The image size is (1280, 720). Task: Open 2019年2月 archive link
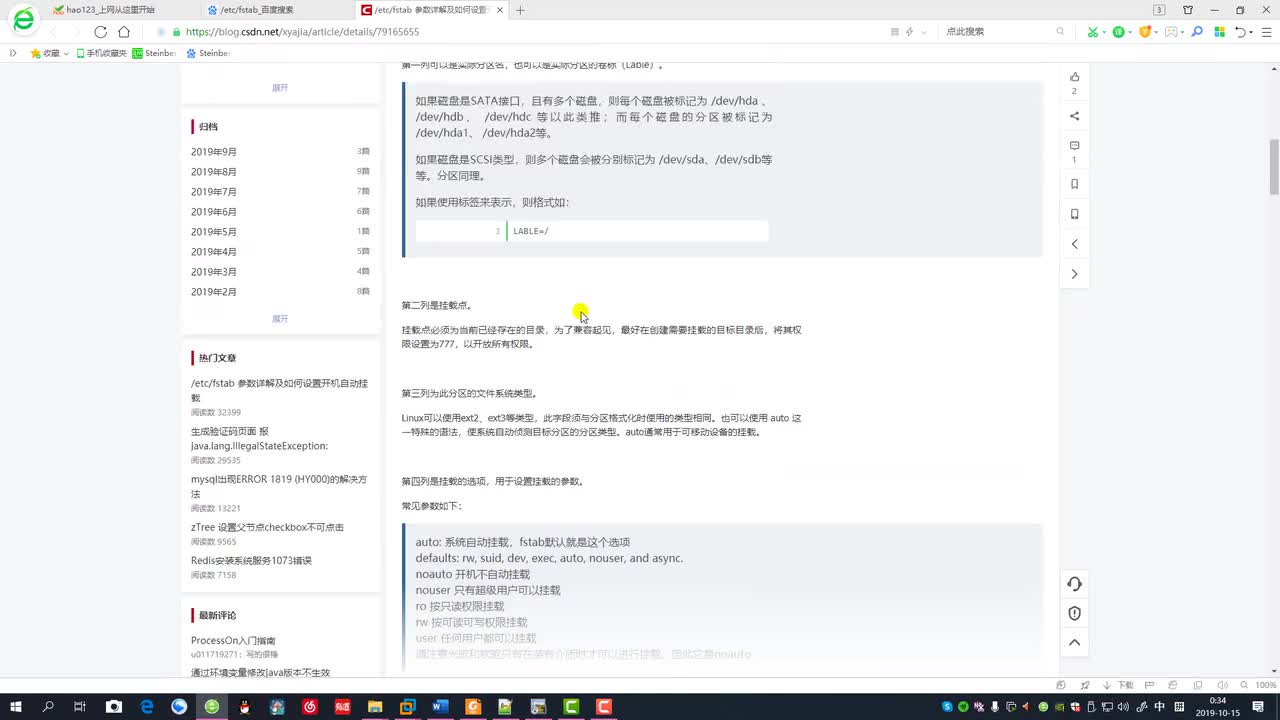click(x=214, y=292)
